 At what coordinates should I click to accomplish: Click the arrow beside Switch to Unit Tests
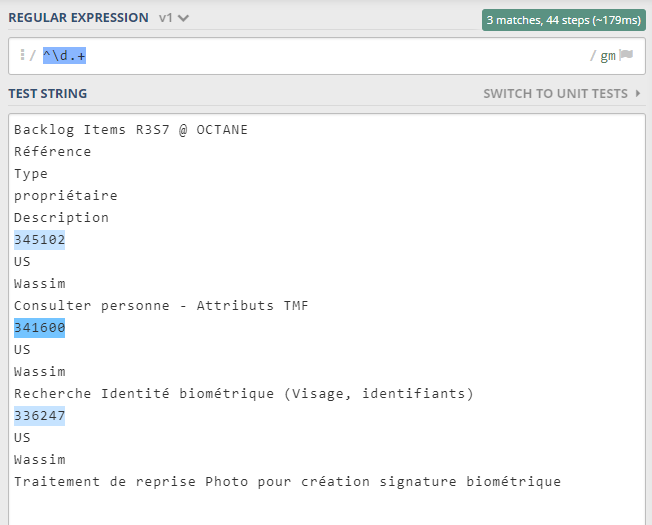[x=638, y=94]
